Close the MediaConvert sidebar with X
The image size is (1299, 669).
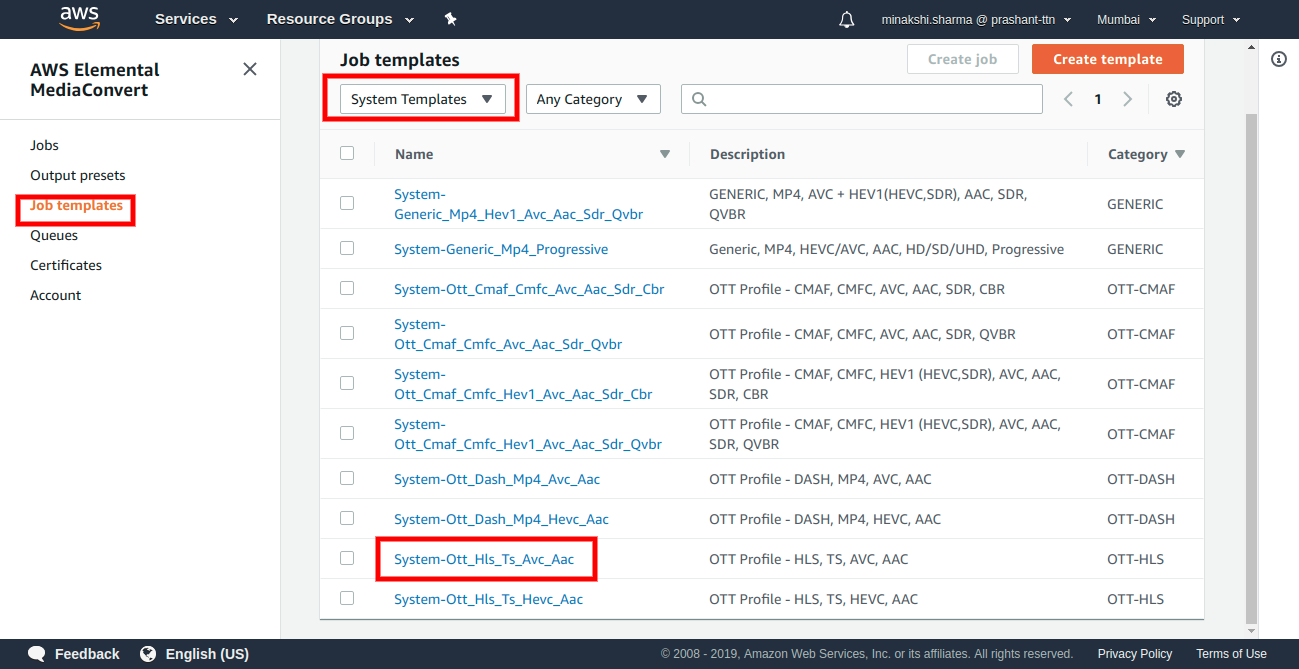click(x=250, y=69)
